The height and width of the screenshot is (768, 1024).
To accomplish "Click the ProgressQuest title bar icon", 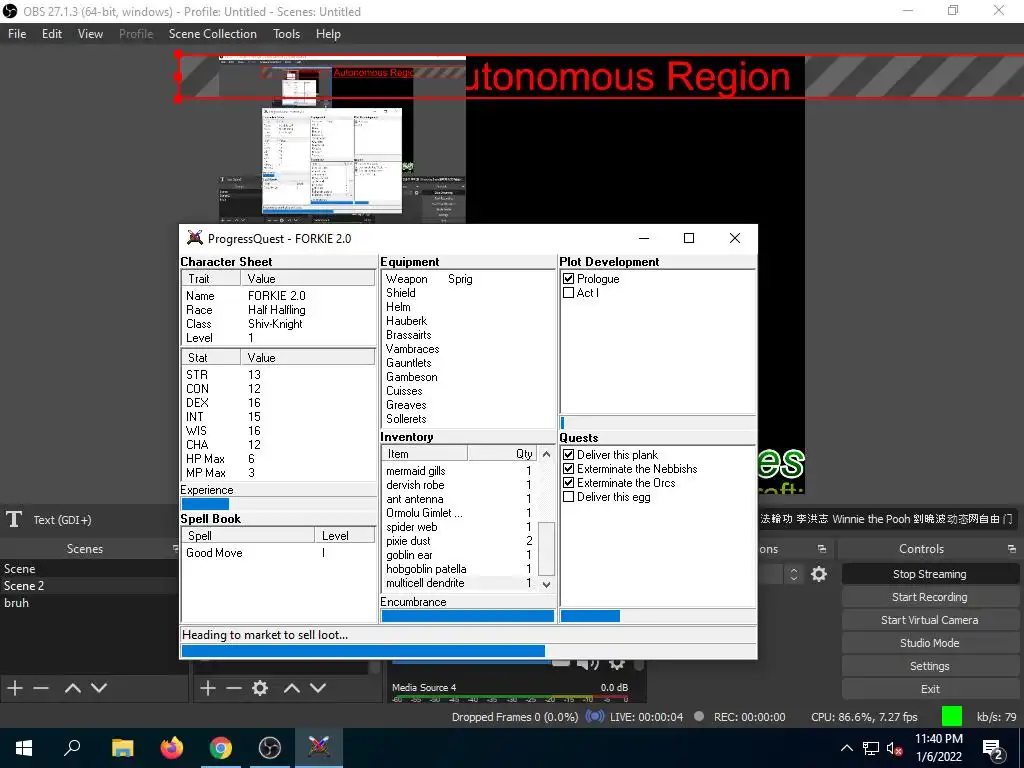I will [195, 238].
